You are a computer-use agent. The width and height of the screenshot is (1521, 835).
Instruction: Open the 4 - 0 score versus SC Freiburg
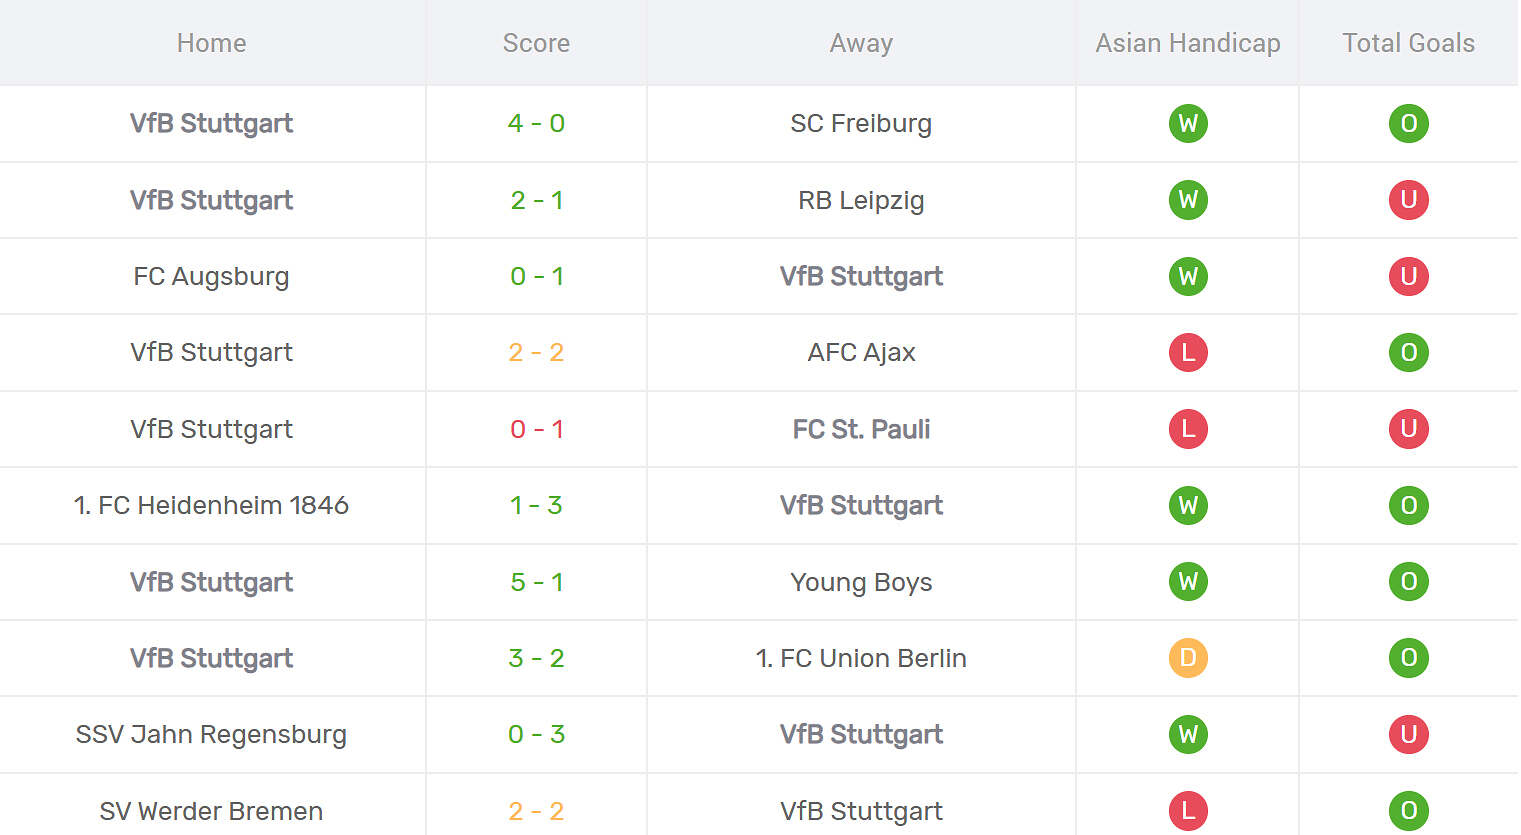pyautogui.click(x=536, y=123)
